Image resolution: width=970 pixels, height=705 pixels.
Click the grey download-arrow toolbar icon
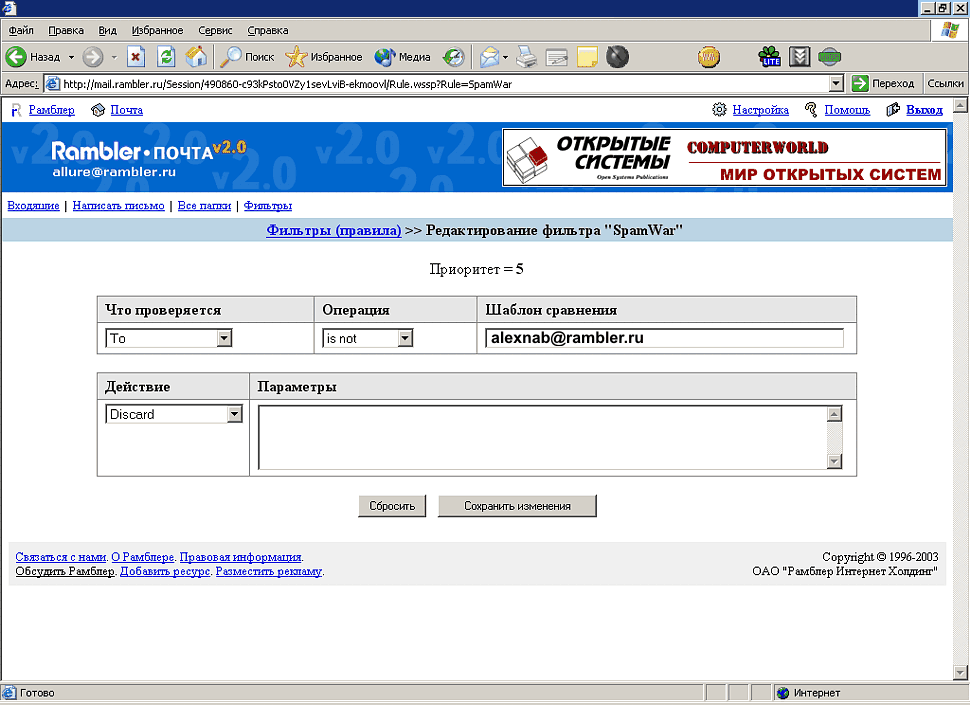click(799, 57)
